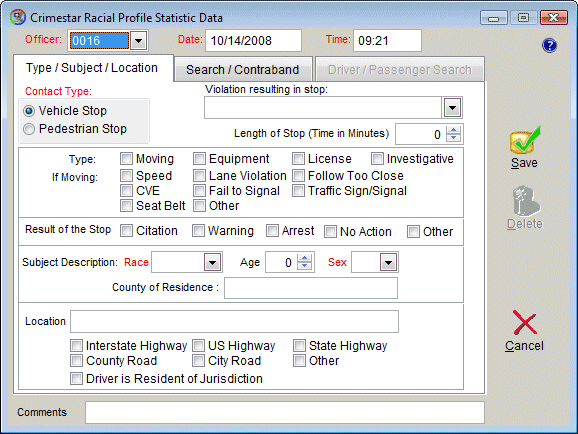Switch to Search / Contraband tab

[243, 69]
